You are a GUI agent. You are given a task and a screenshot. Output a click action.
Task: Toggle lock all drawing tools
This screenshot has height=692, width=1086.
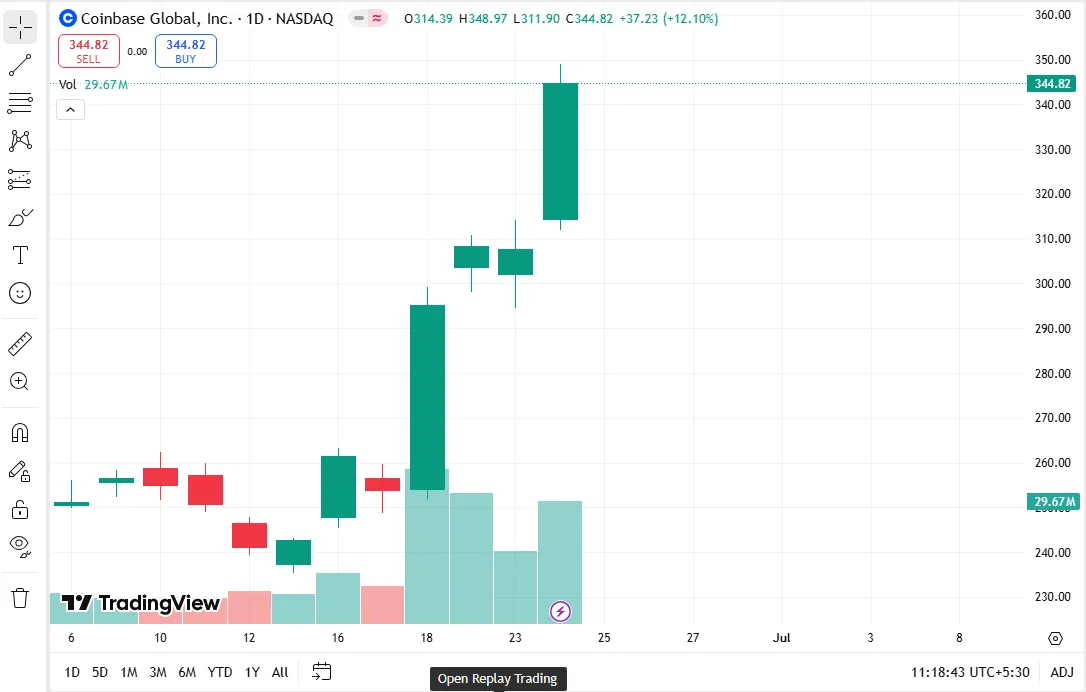[x=20, y=509]
